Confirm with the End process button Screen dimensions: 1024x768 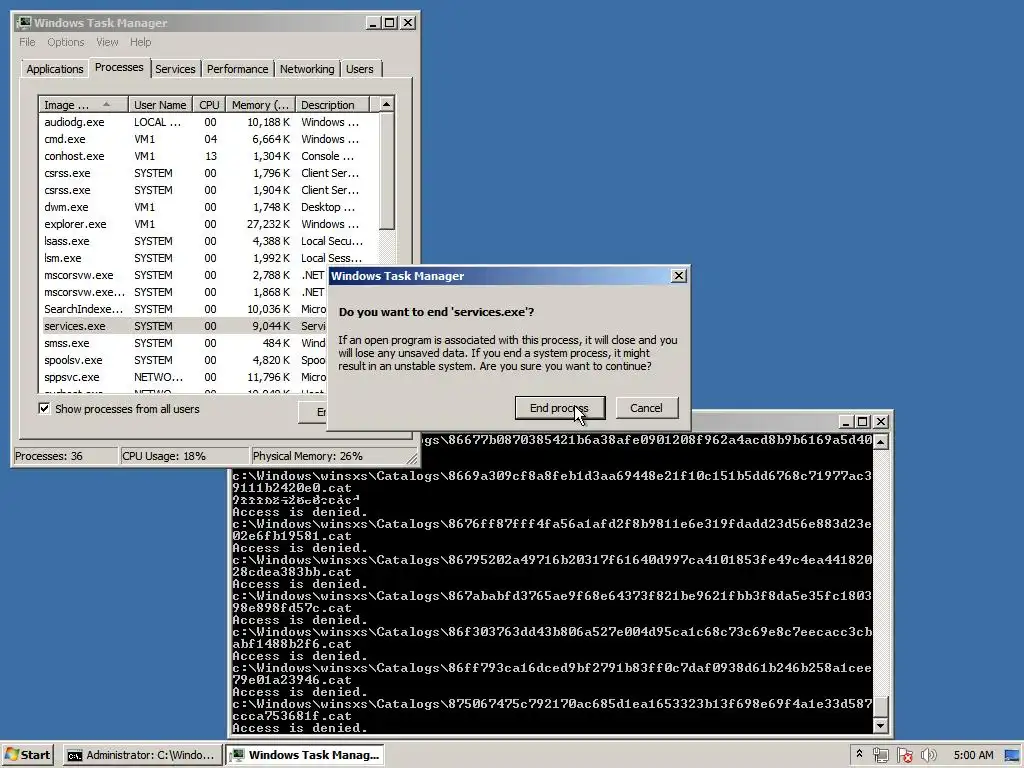point(560,408)
